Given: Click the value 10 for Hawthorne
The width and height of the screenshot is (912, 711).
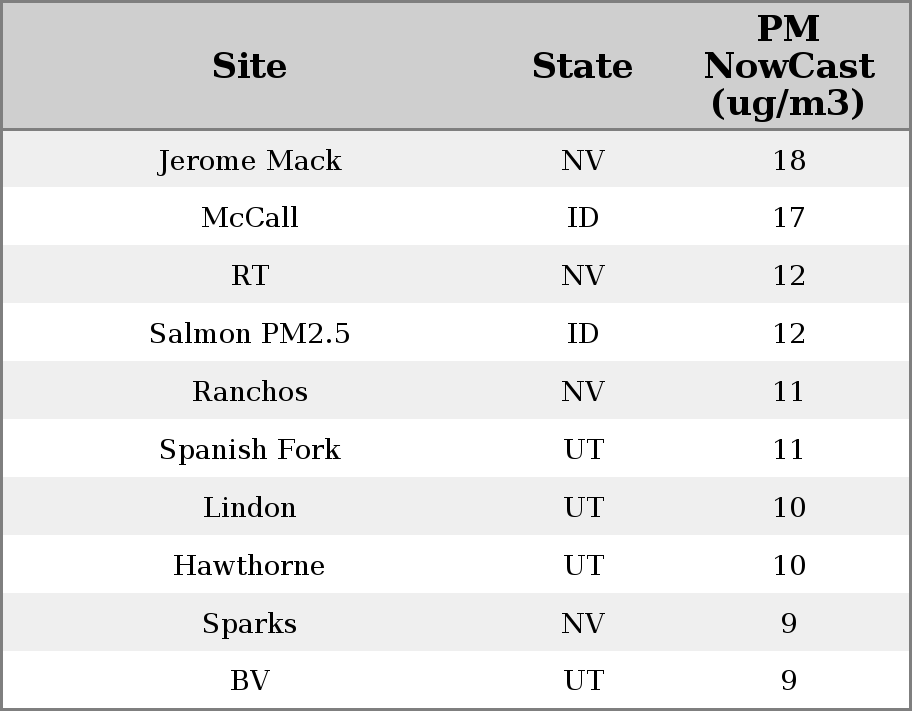Looking at the screenshot, I should 788,566.
